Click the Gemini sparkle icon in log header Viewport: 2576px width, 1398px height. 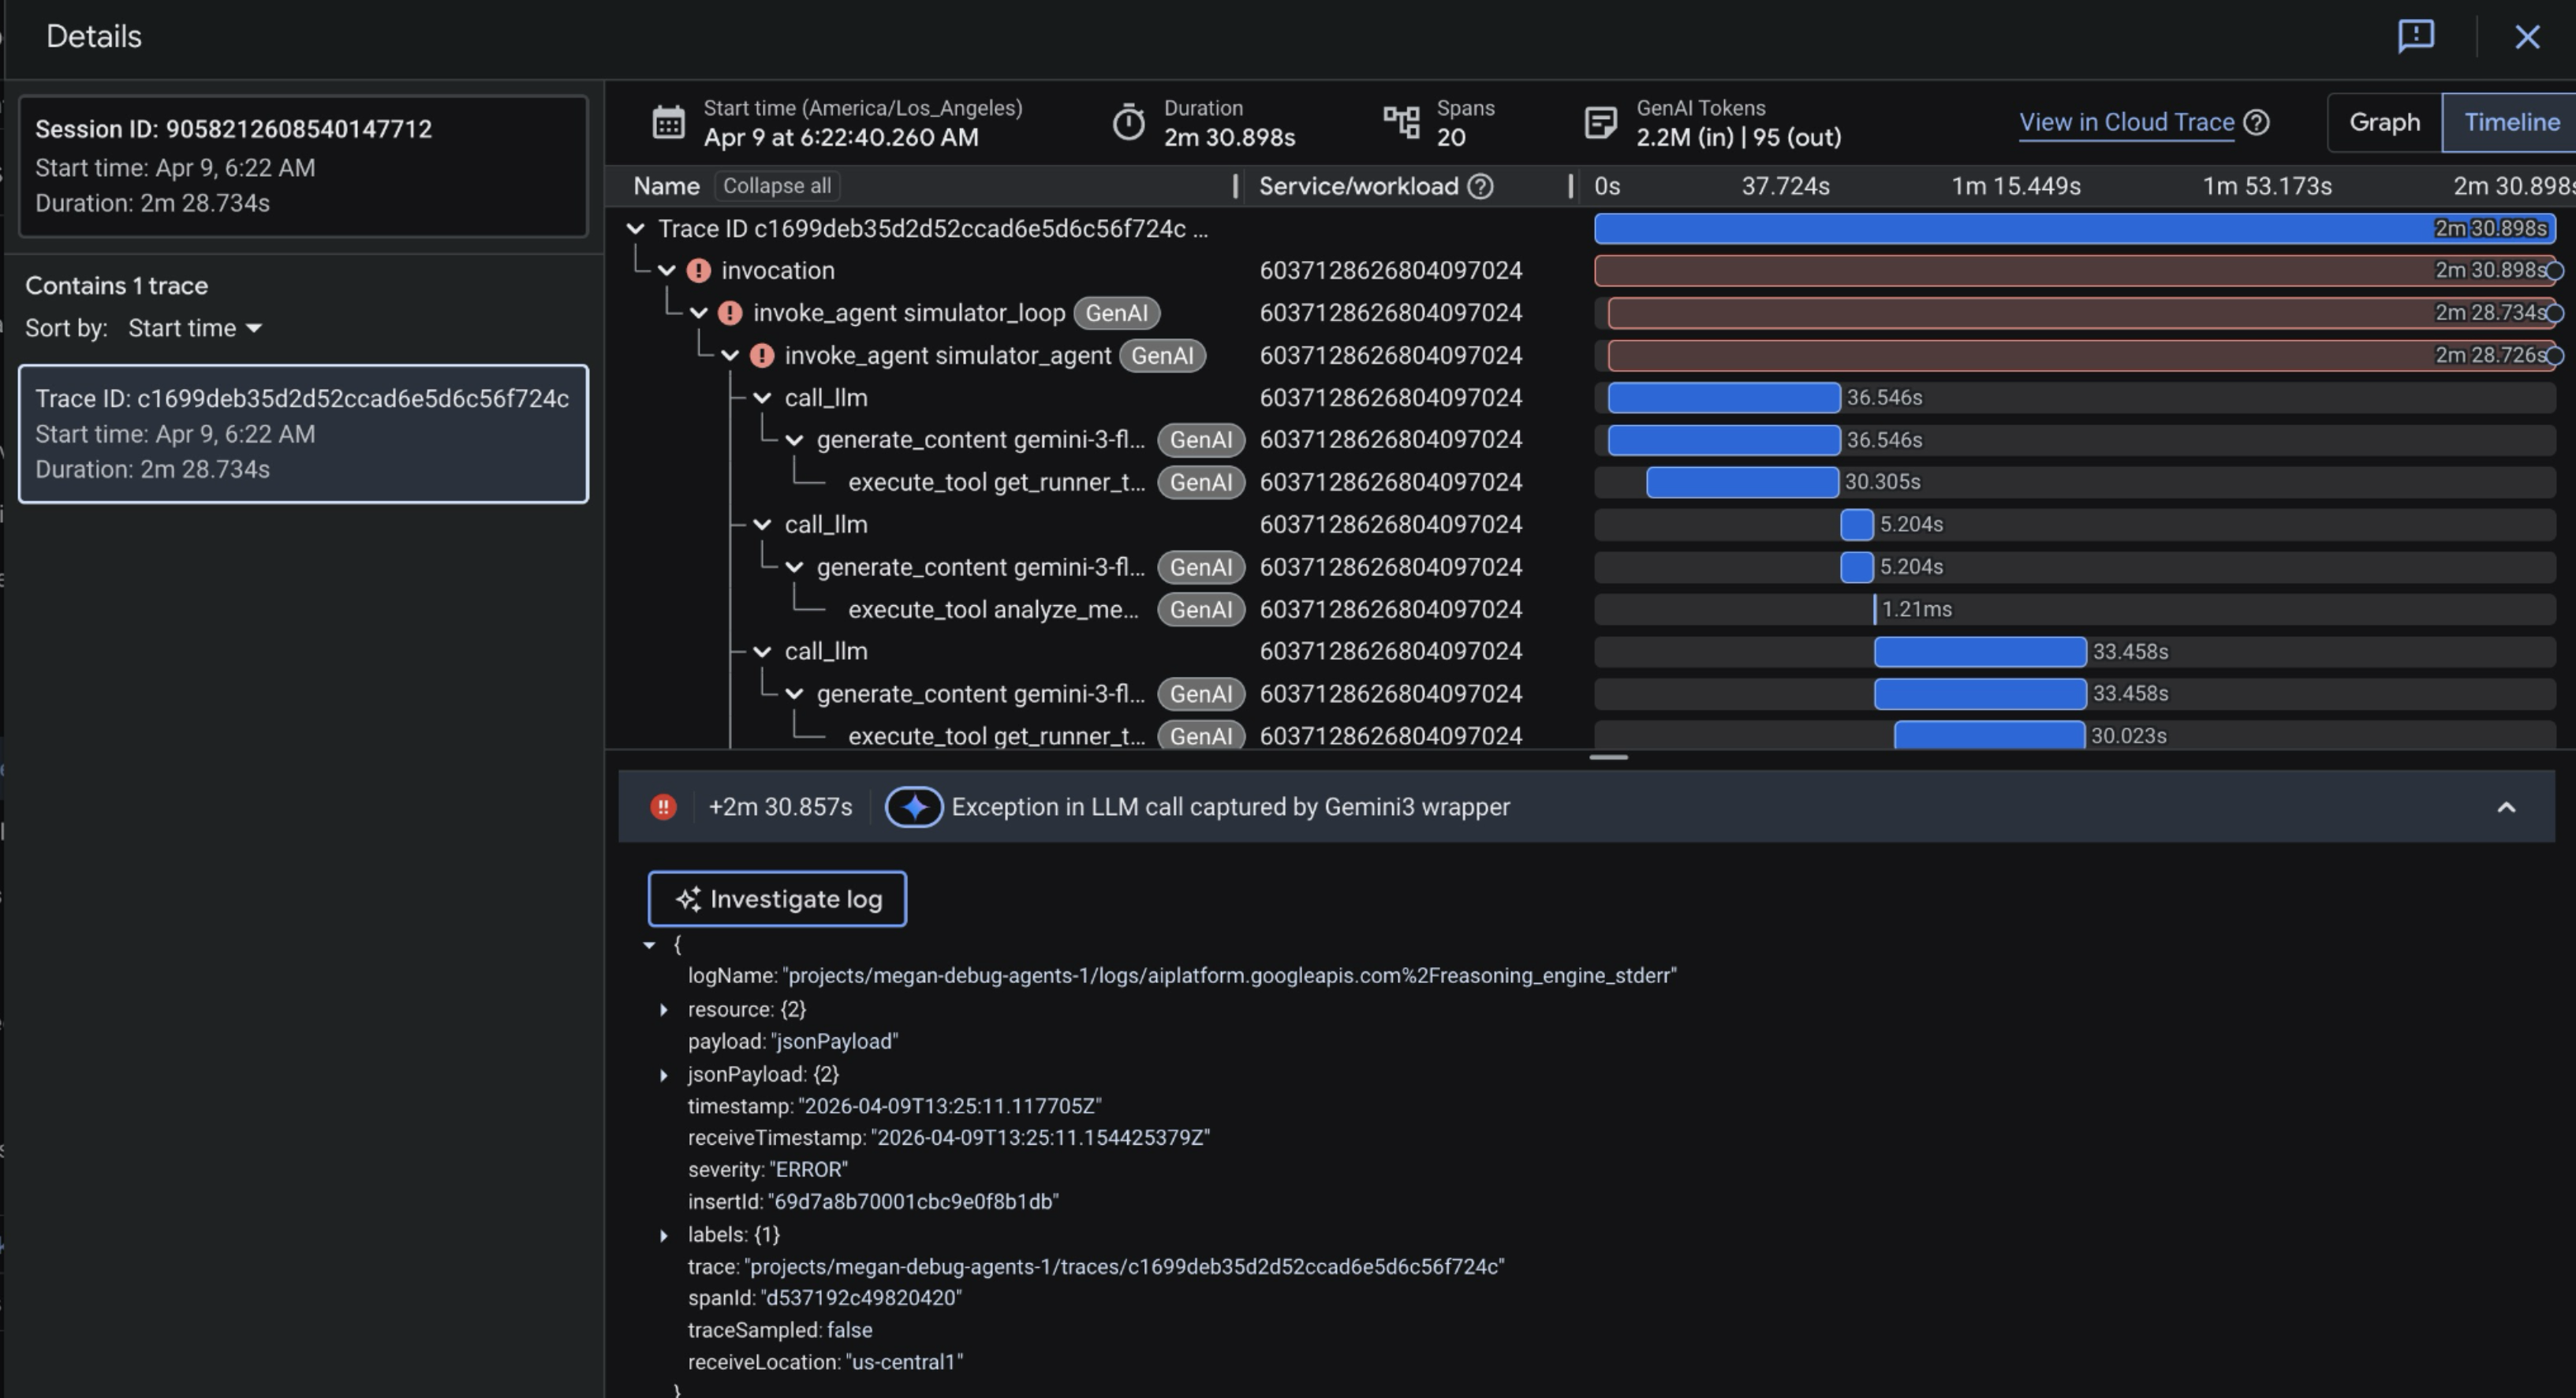(x=913, y=807)
